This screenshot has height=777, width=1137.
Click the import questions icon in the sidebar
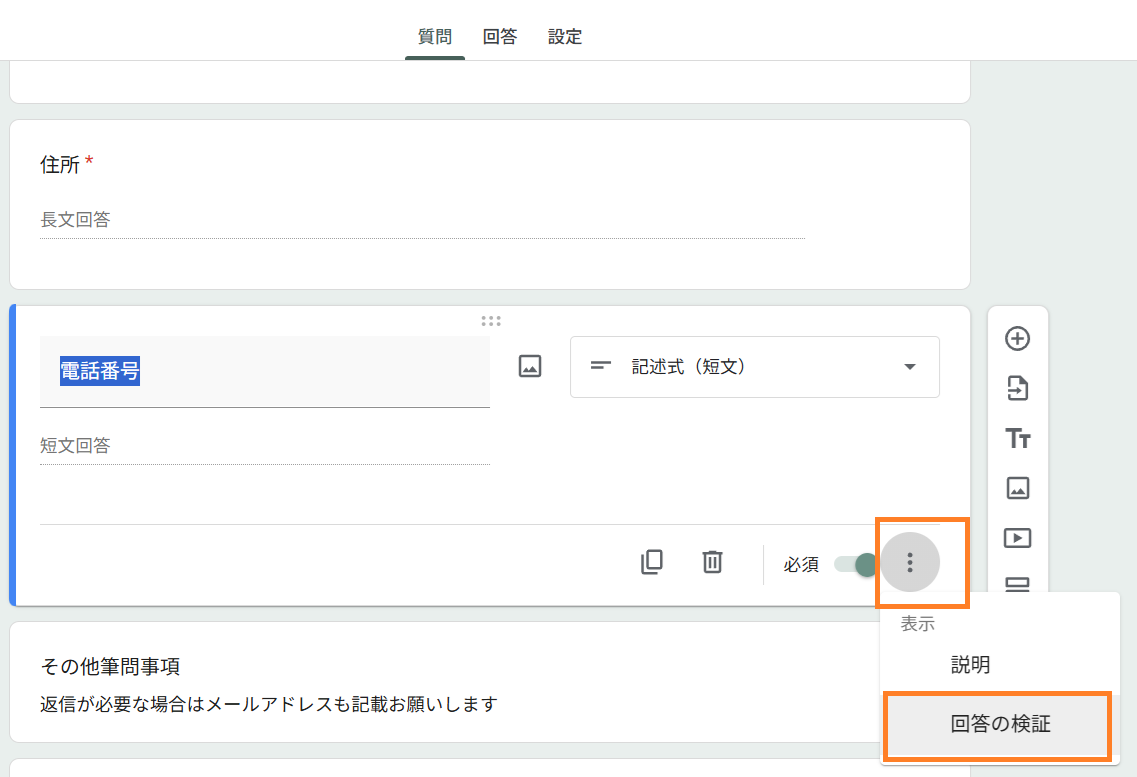[x=1017, y=389]
